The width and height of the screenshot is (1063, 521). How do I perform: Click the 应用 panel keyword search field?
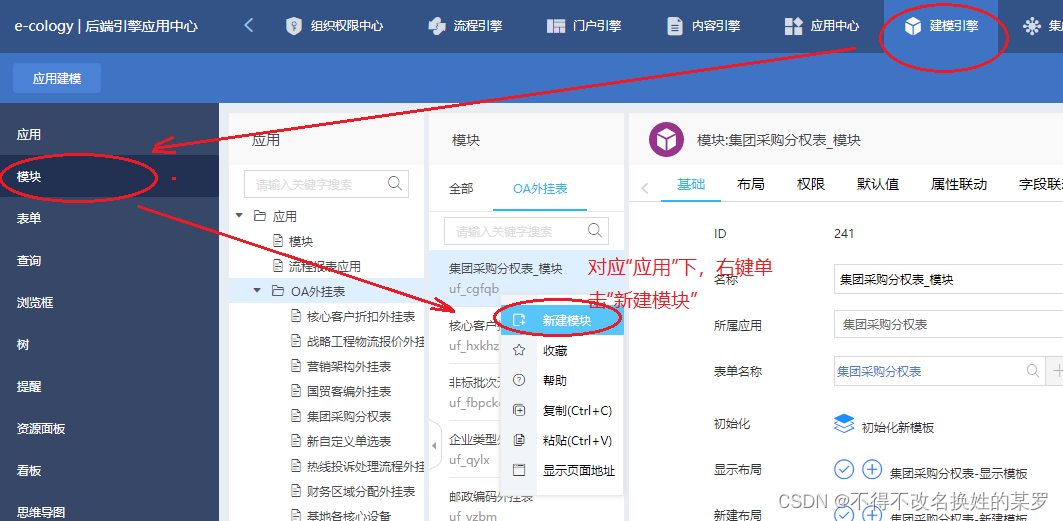(x=326, y=184)
